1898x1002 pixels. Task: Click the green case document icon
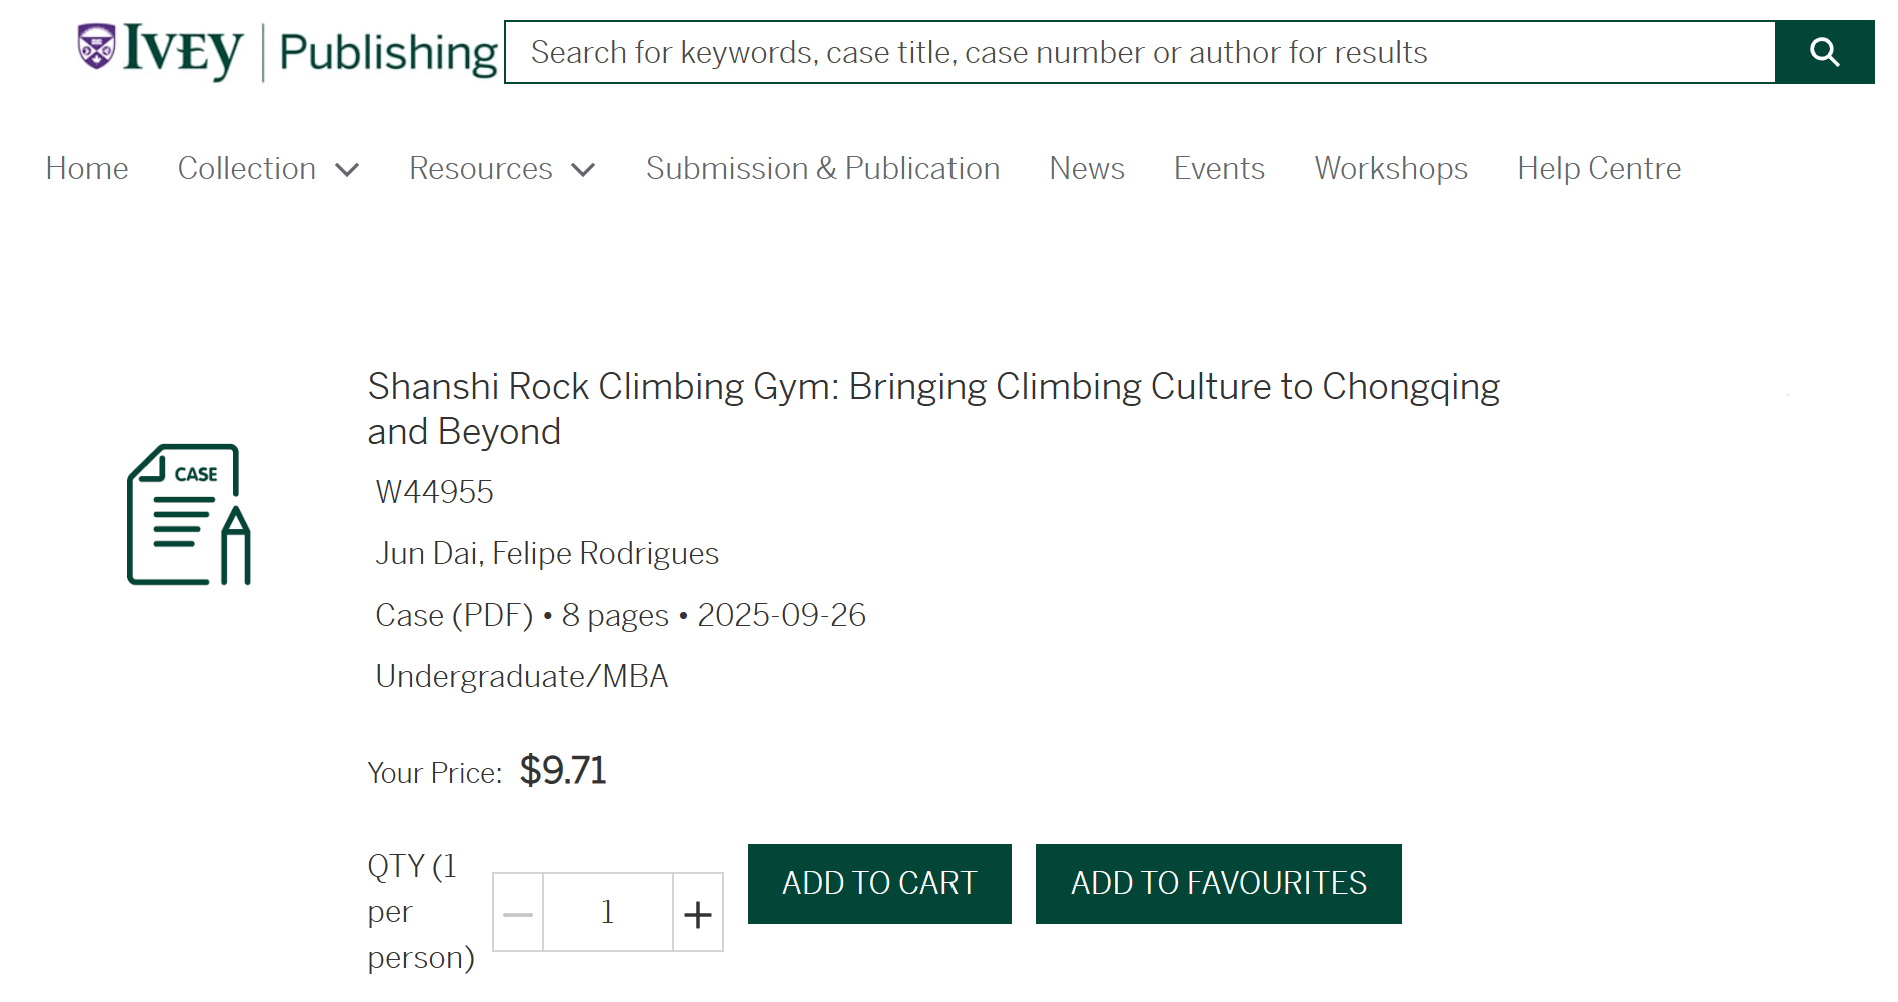coord(189,514)
